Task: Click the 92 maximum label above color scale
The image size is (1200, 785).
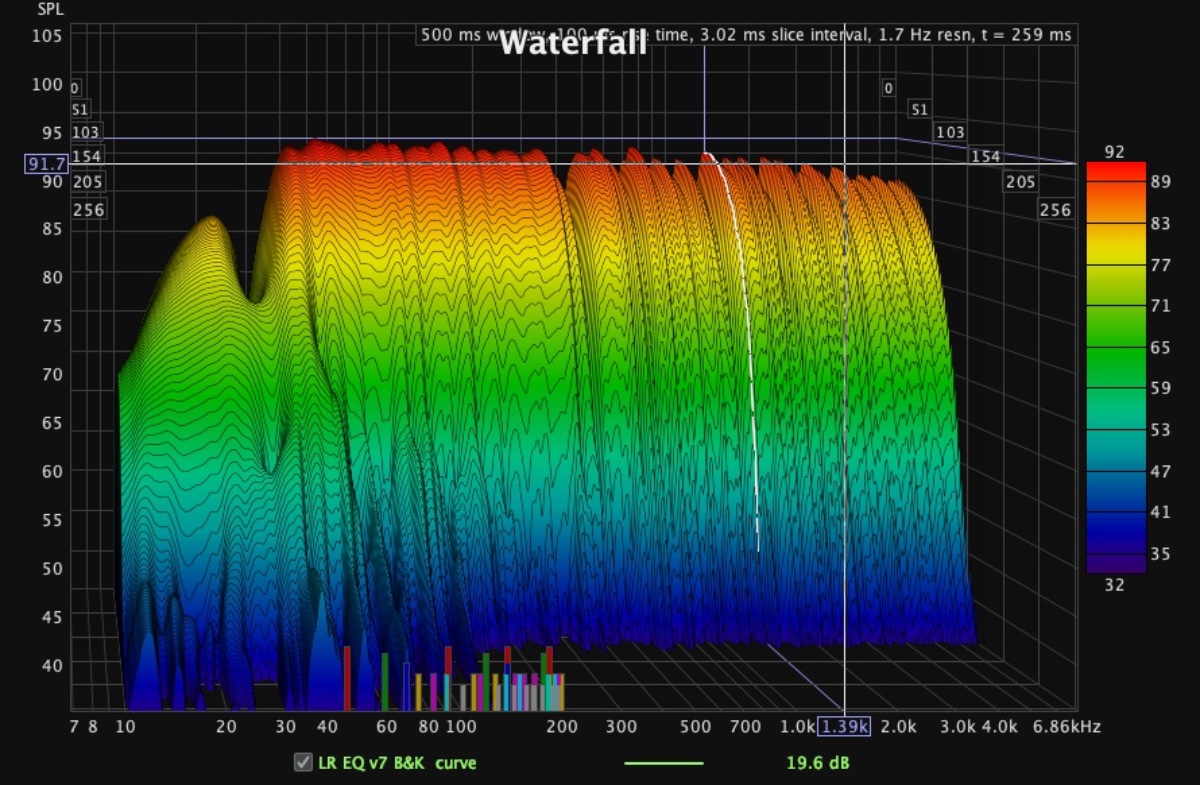Action: point(1114,152)
